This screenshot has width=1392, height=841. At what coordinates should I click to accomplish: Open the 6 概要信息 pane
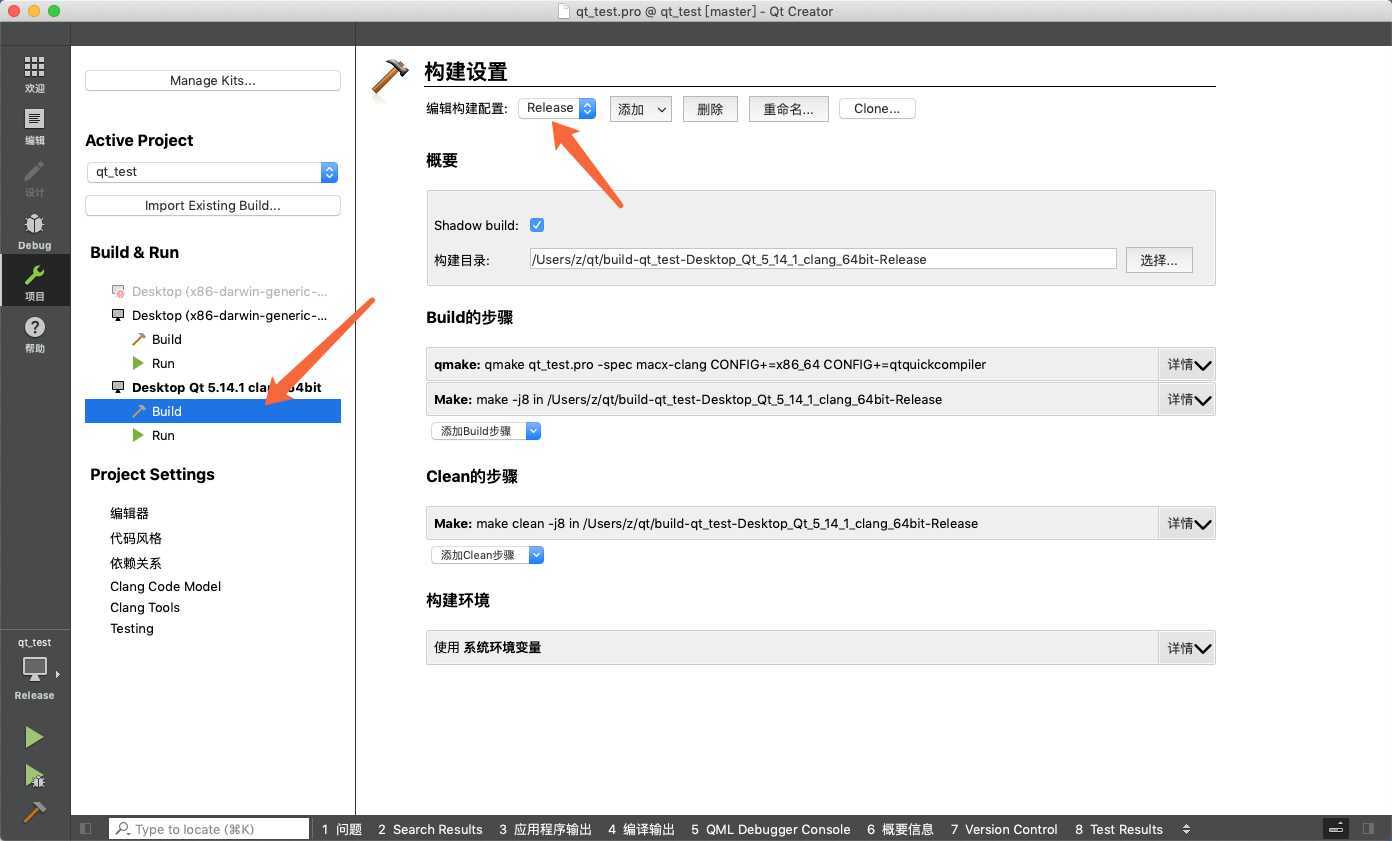tap(900, 829)
